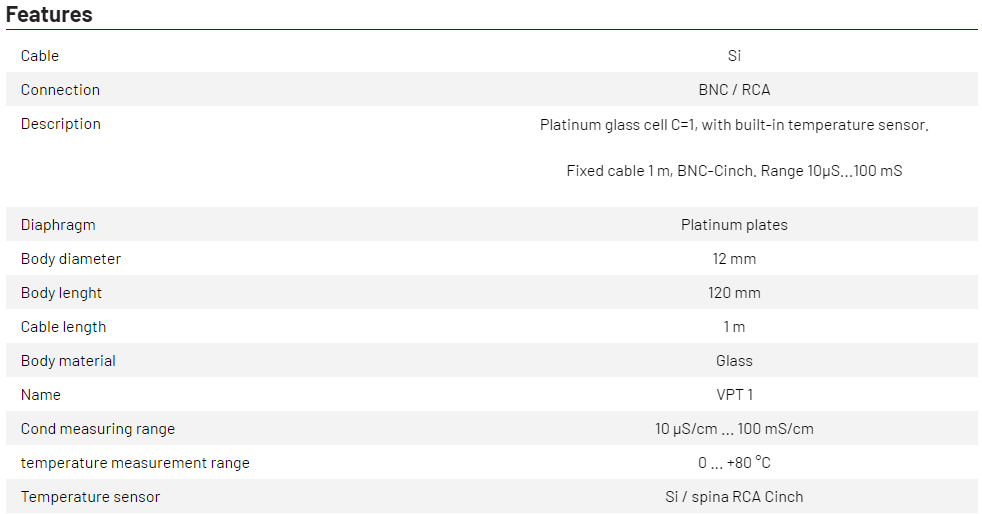Screen dimensions: 982x514
Task: Click the Diaphragm row label
Action: tap(58, 225)
